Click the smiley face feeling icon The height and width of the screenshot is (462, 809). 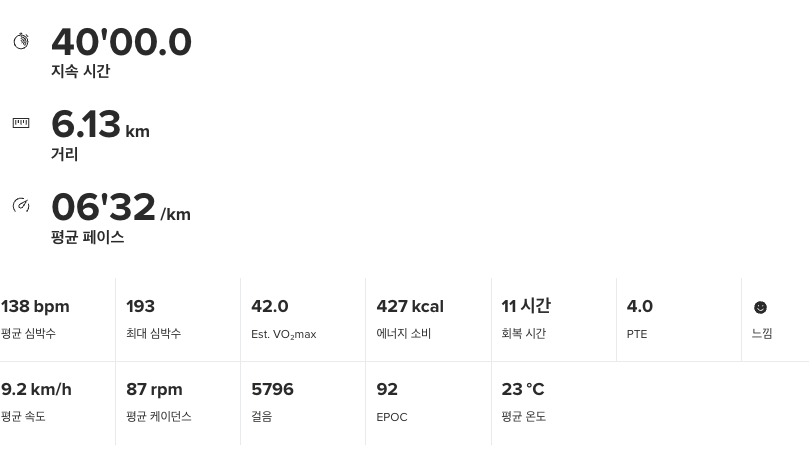click(760, 307)
